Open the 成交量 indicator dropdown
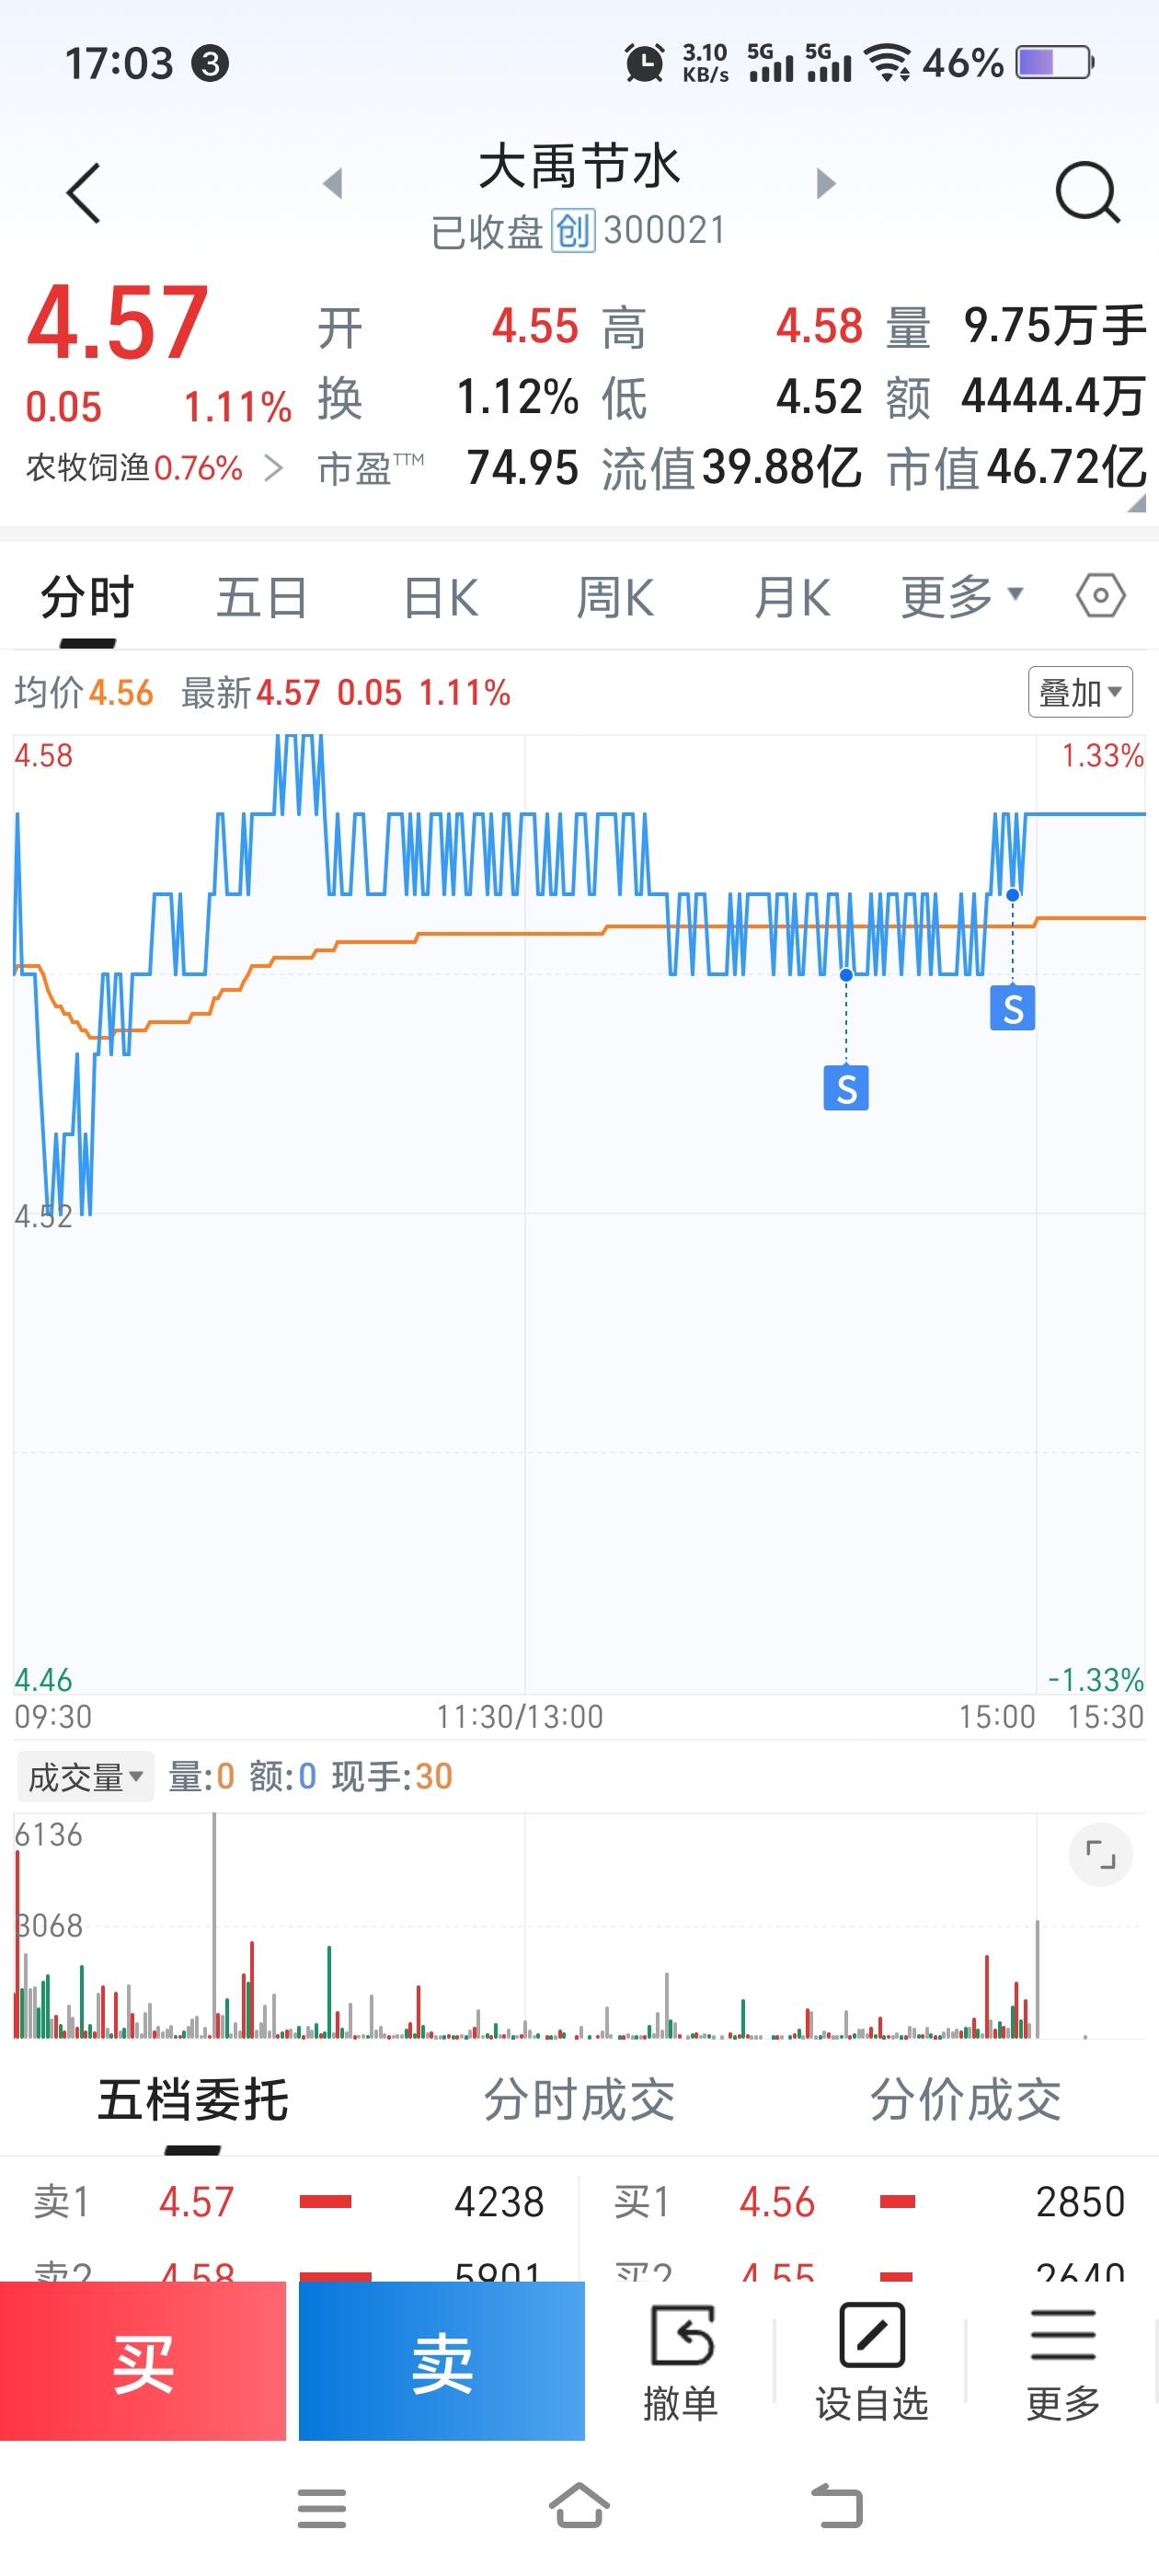The width and height of the screenshot is (1159, 2576). pos(85,1777)
